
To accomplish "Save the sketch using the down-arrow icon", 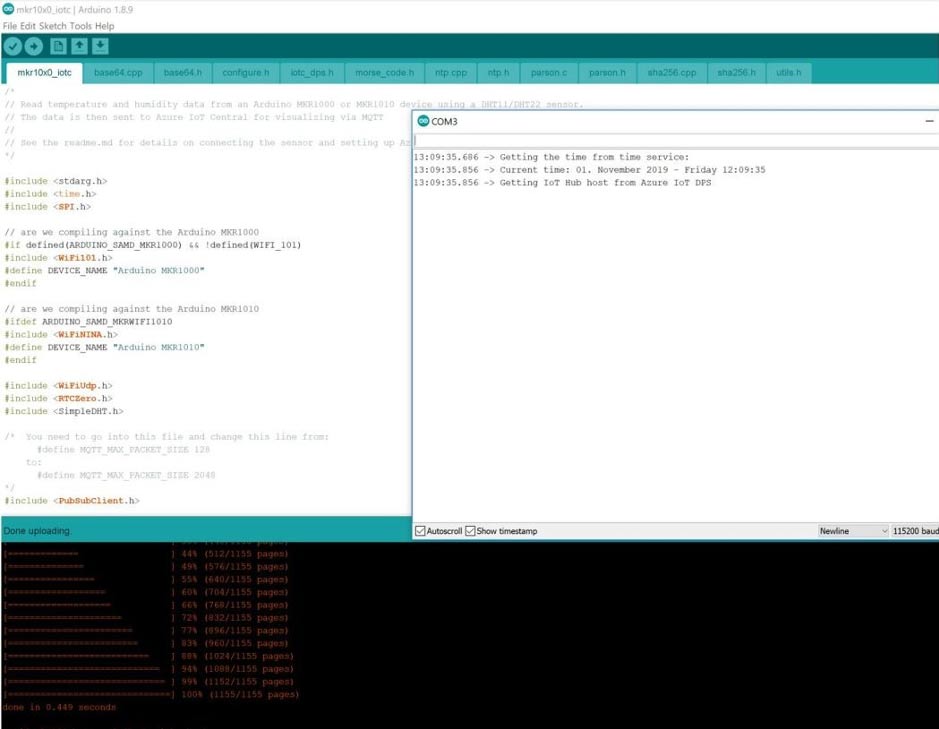I will click(x=101, y=45).
